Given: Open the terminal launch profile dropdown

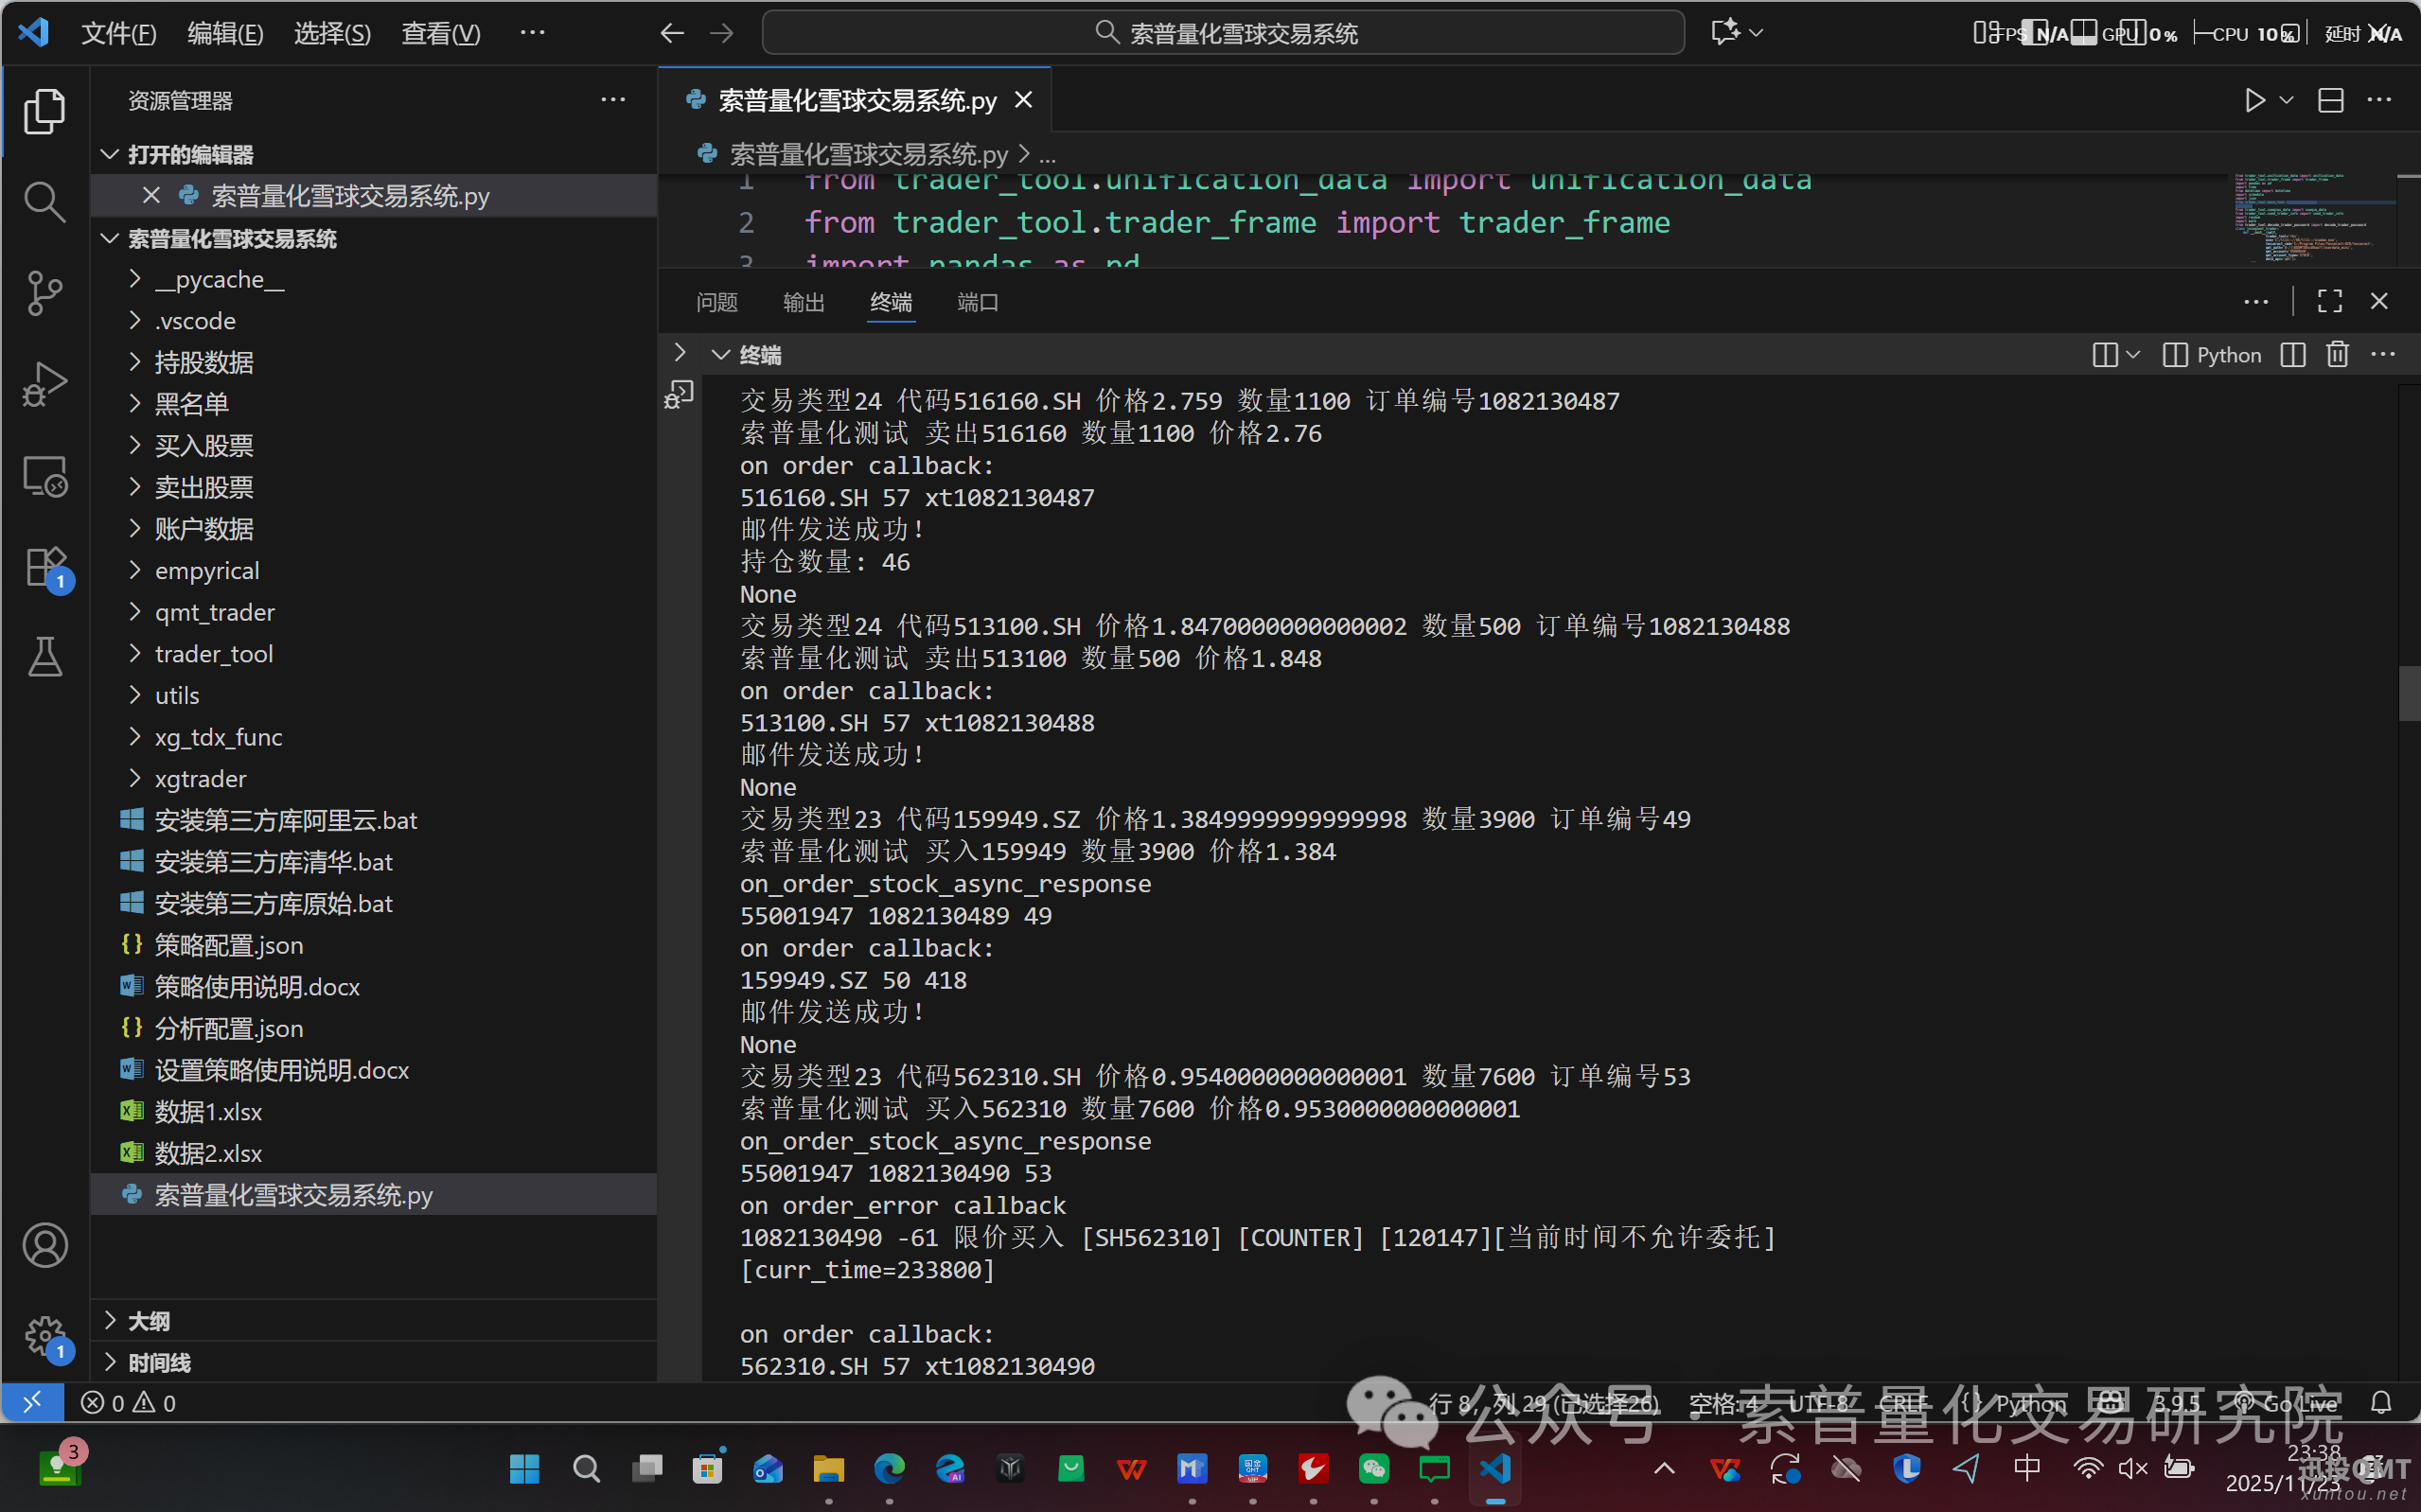Looking at the screenshot, I should coord(2135,354).
